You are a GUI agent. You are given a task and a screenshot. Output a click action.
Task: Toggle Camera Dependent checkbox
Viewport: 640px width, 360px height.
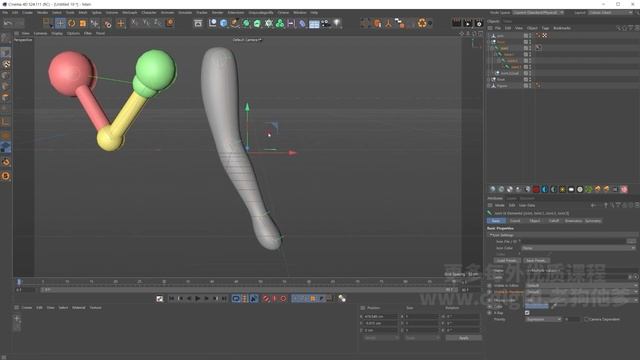point(586,319)
